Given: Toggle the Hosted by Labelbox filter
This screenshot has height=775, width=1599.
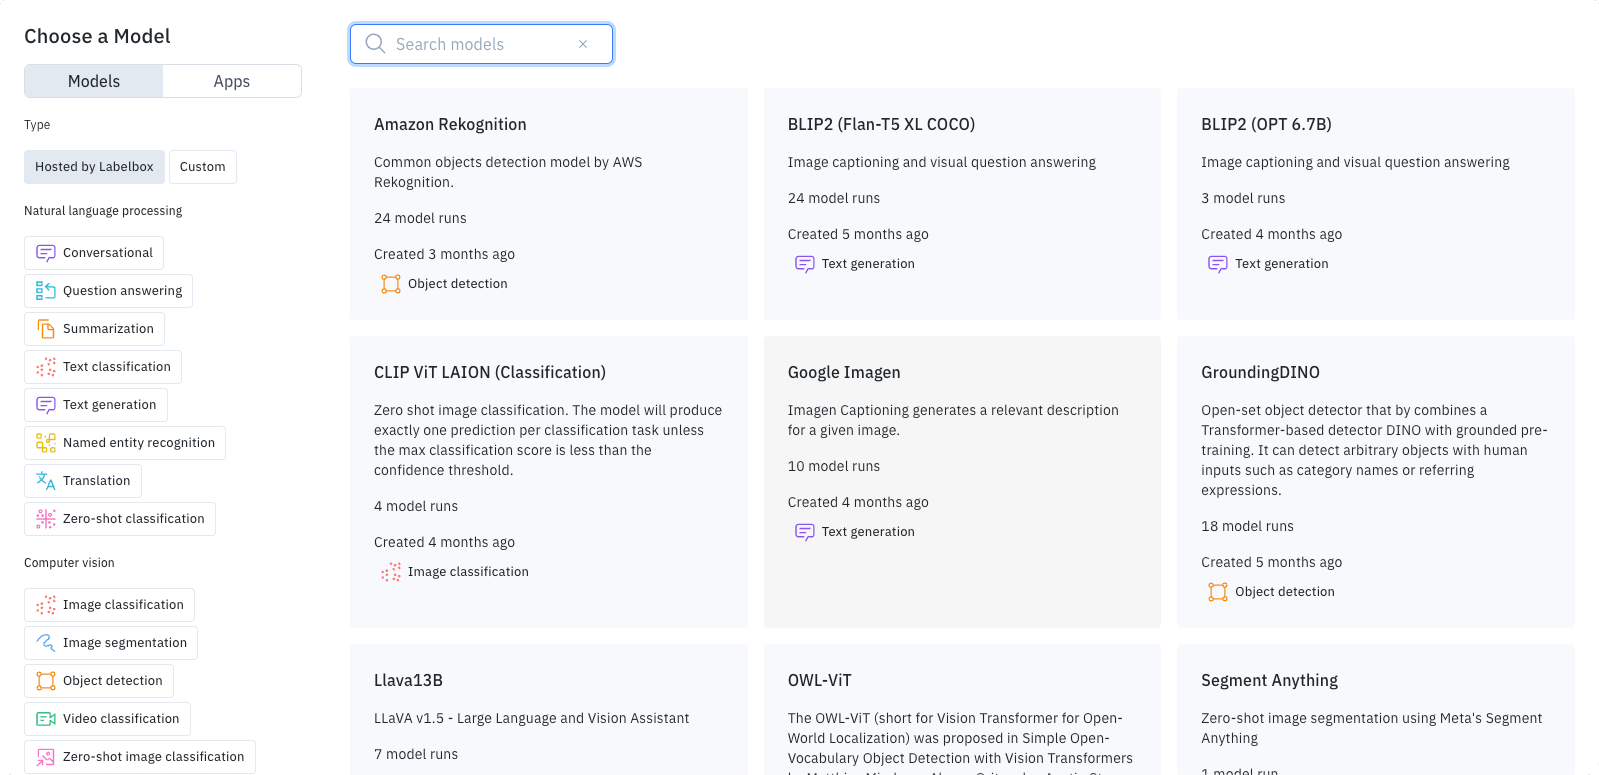Looking at the screenshot, I should tap(94, 167).
